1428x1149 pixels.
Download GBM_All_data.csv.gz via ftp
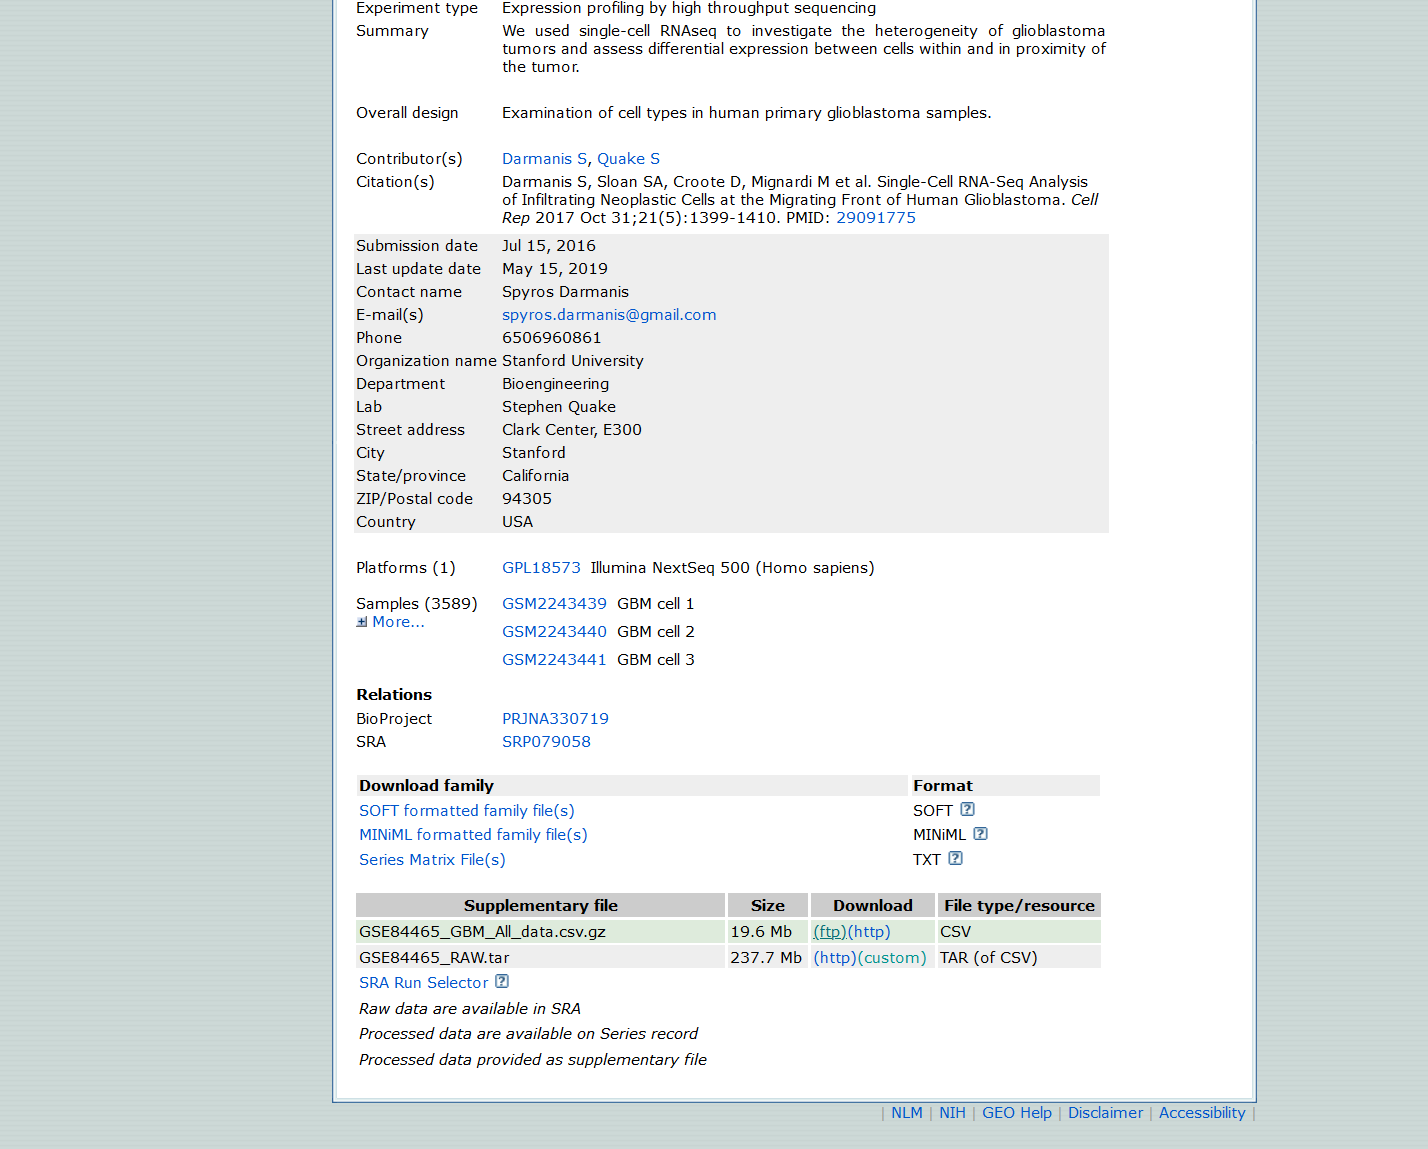coord(830,932)
